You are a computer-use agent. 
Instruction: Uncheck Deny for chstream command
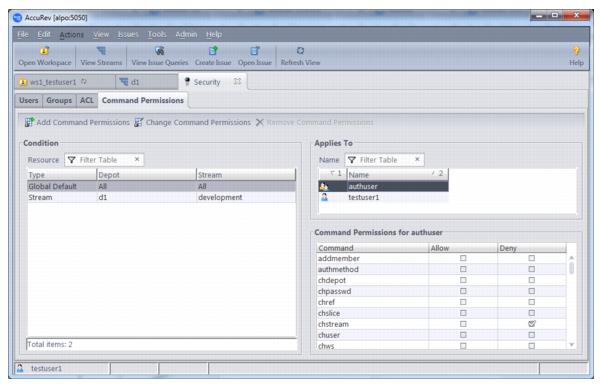(532, 324)
